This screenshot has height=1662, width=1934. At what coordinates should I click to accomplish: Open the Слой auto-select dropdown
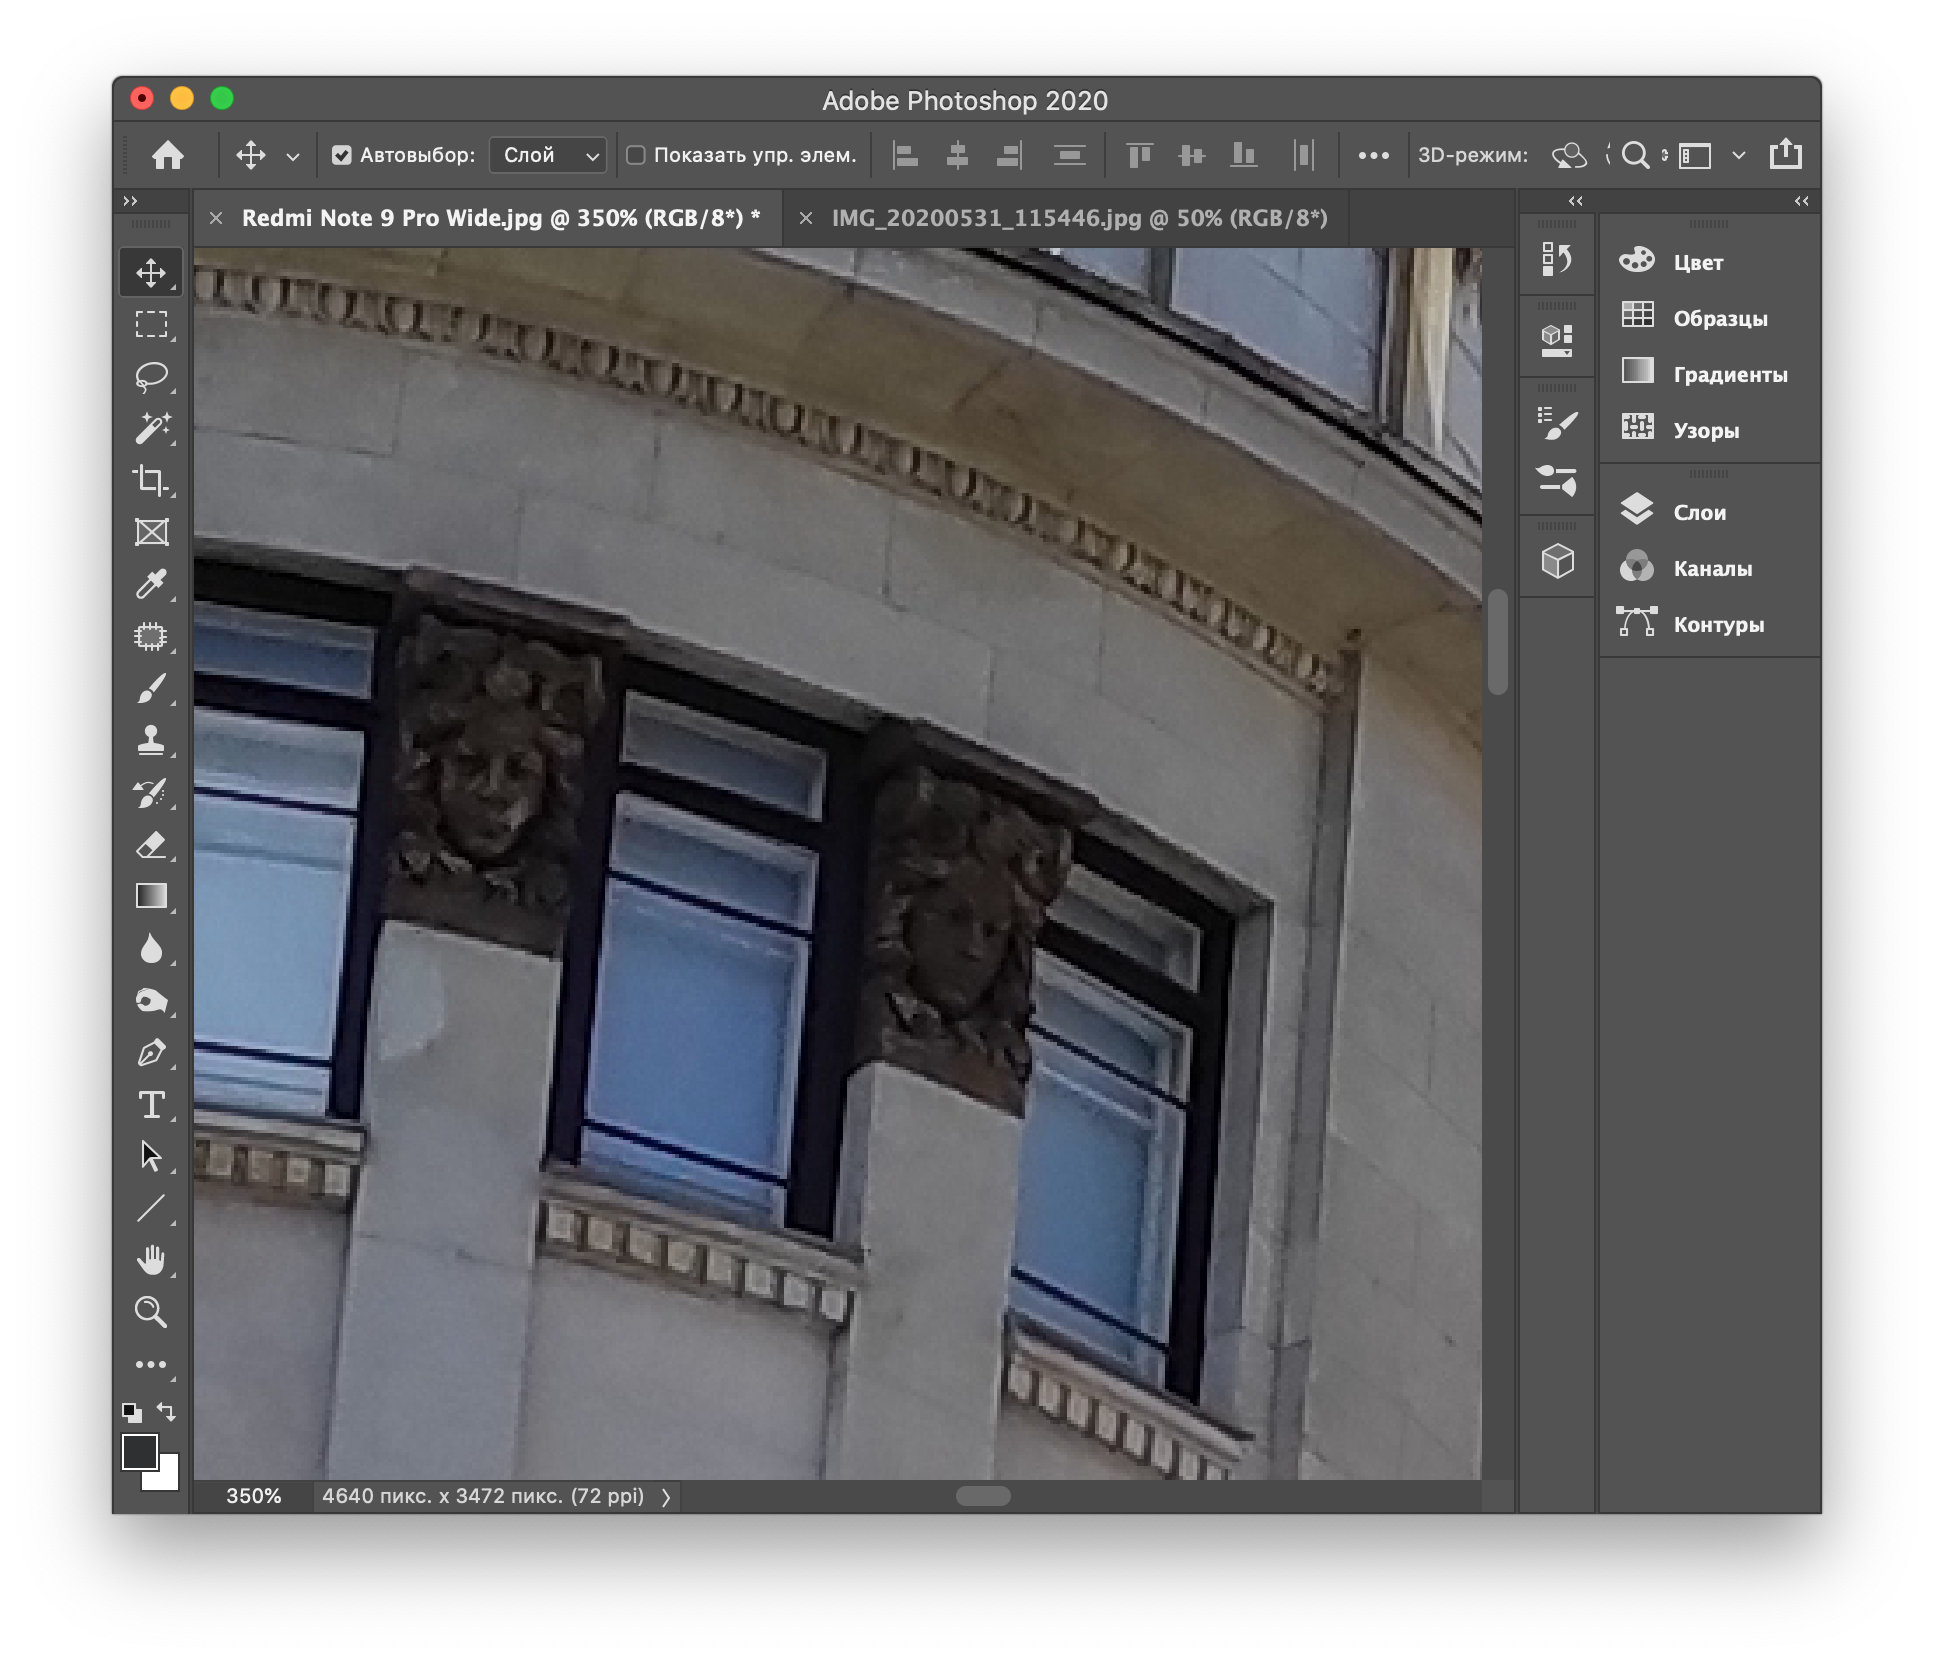click(x=549, y=155)
